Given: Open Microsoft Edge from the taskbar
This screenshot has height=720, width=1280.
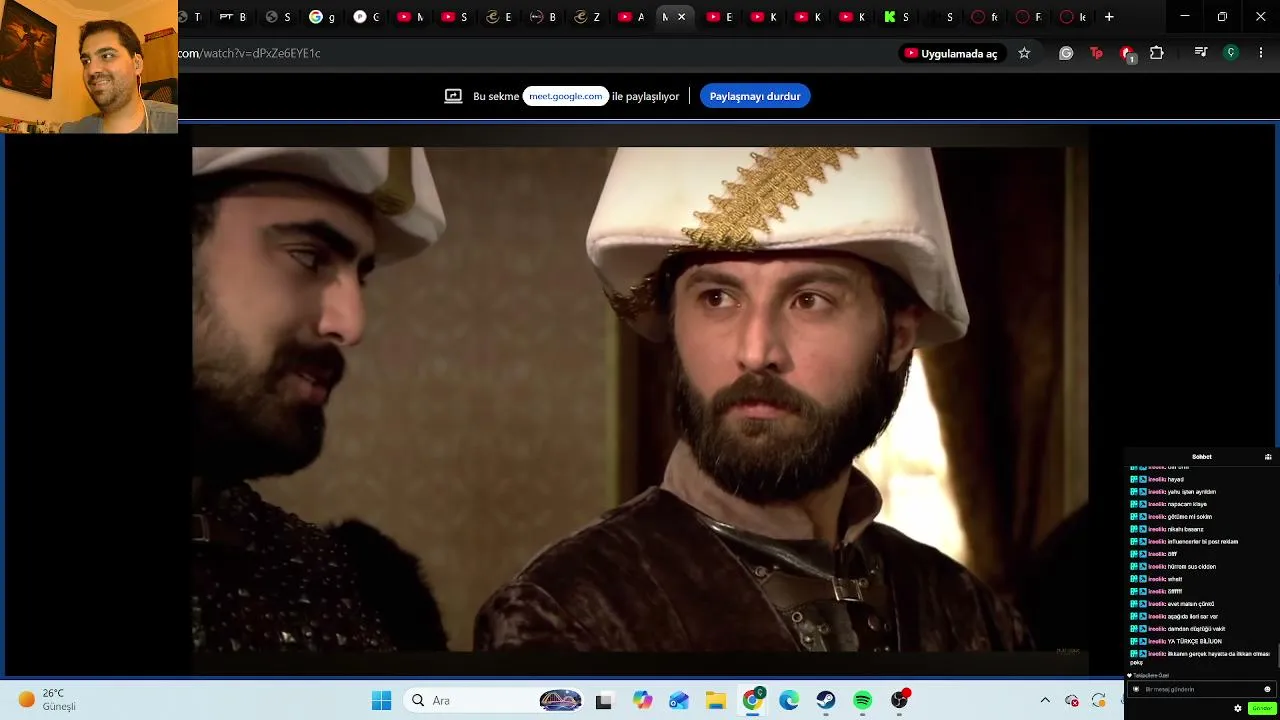Looking at the screenshot, I should click(x=789, y=701).
